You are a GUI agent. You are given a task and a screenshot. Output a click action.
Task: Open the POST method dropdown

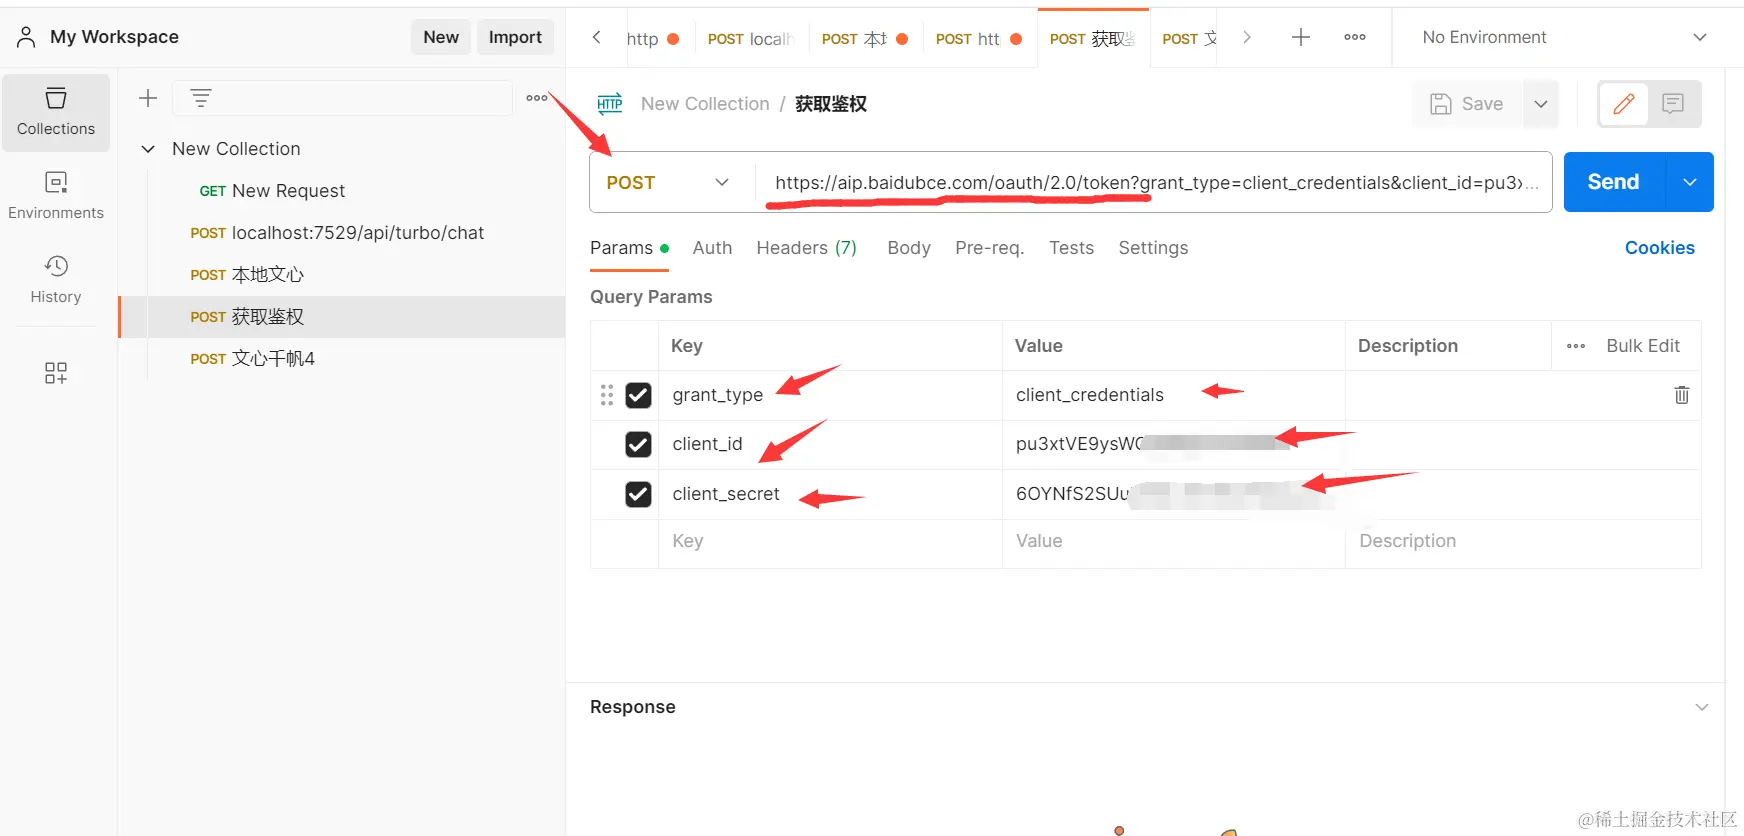pyautogui.click(x=671, y=182)
